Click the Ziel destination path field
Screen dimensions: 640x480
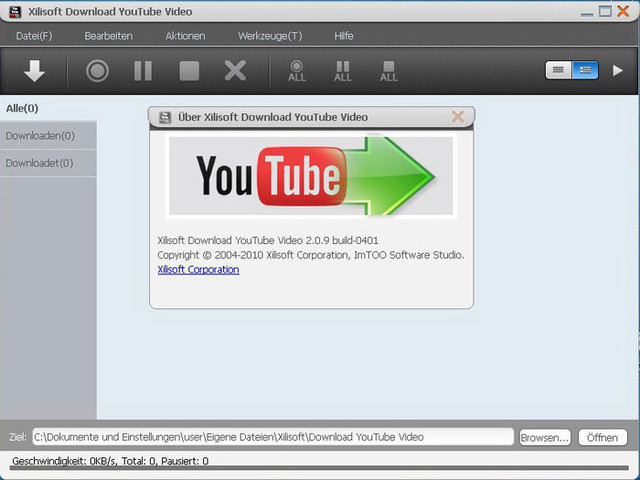[273, 437]
